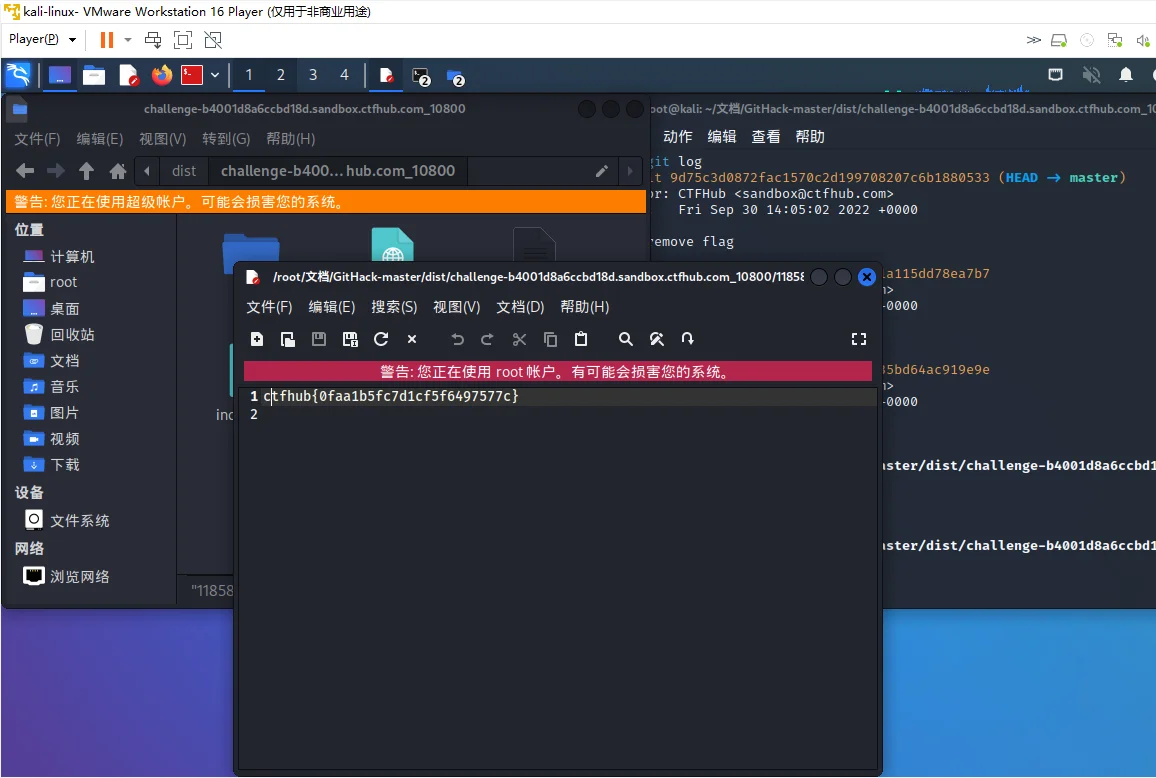Open the Player(P) dropdown menu

click(42, 40)
